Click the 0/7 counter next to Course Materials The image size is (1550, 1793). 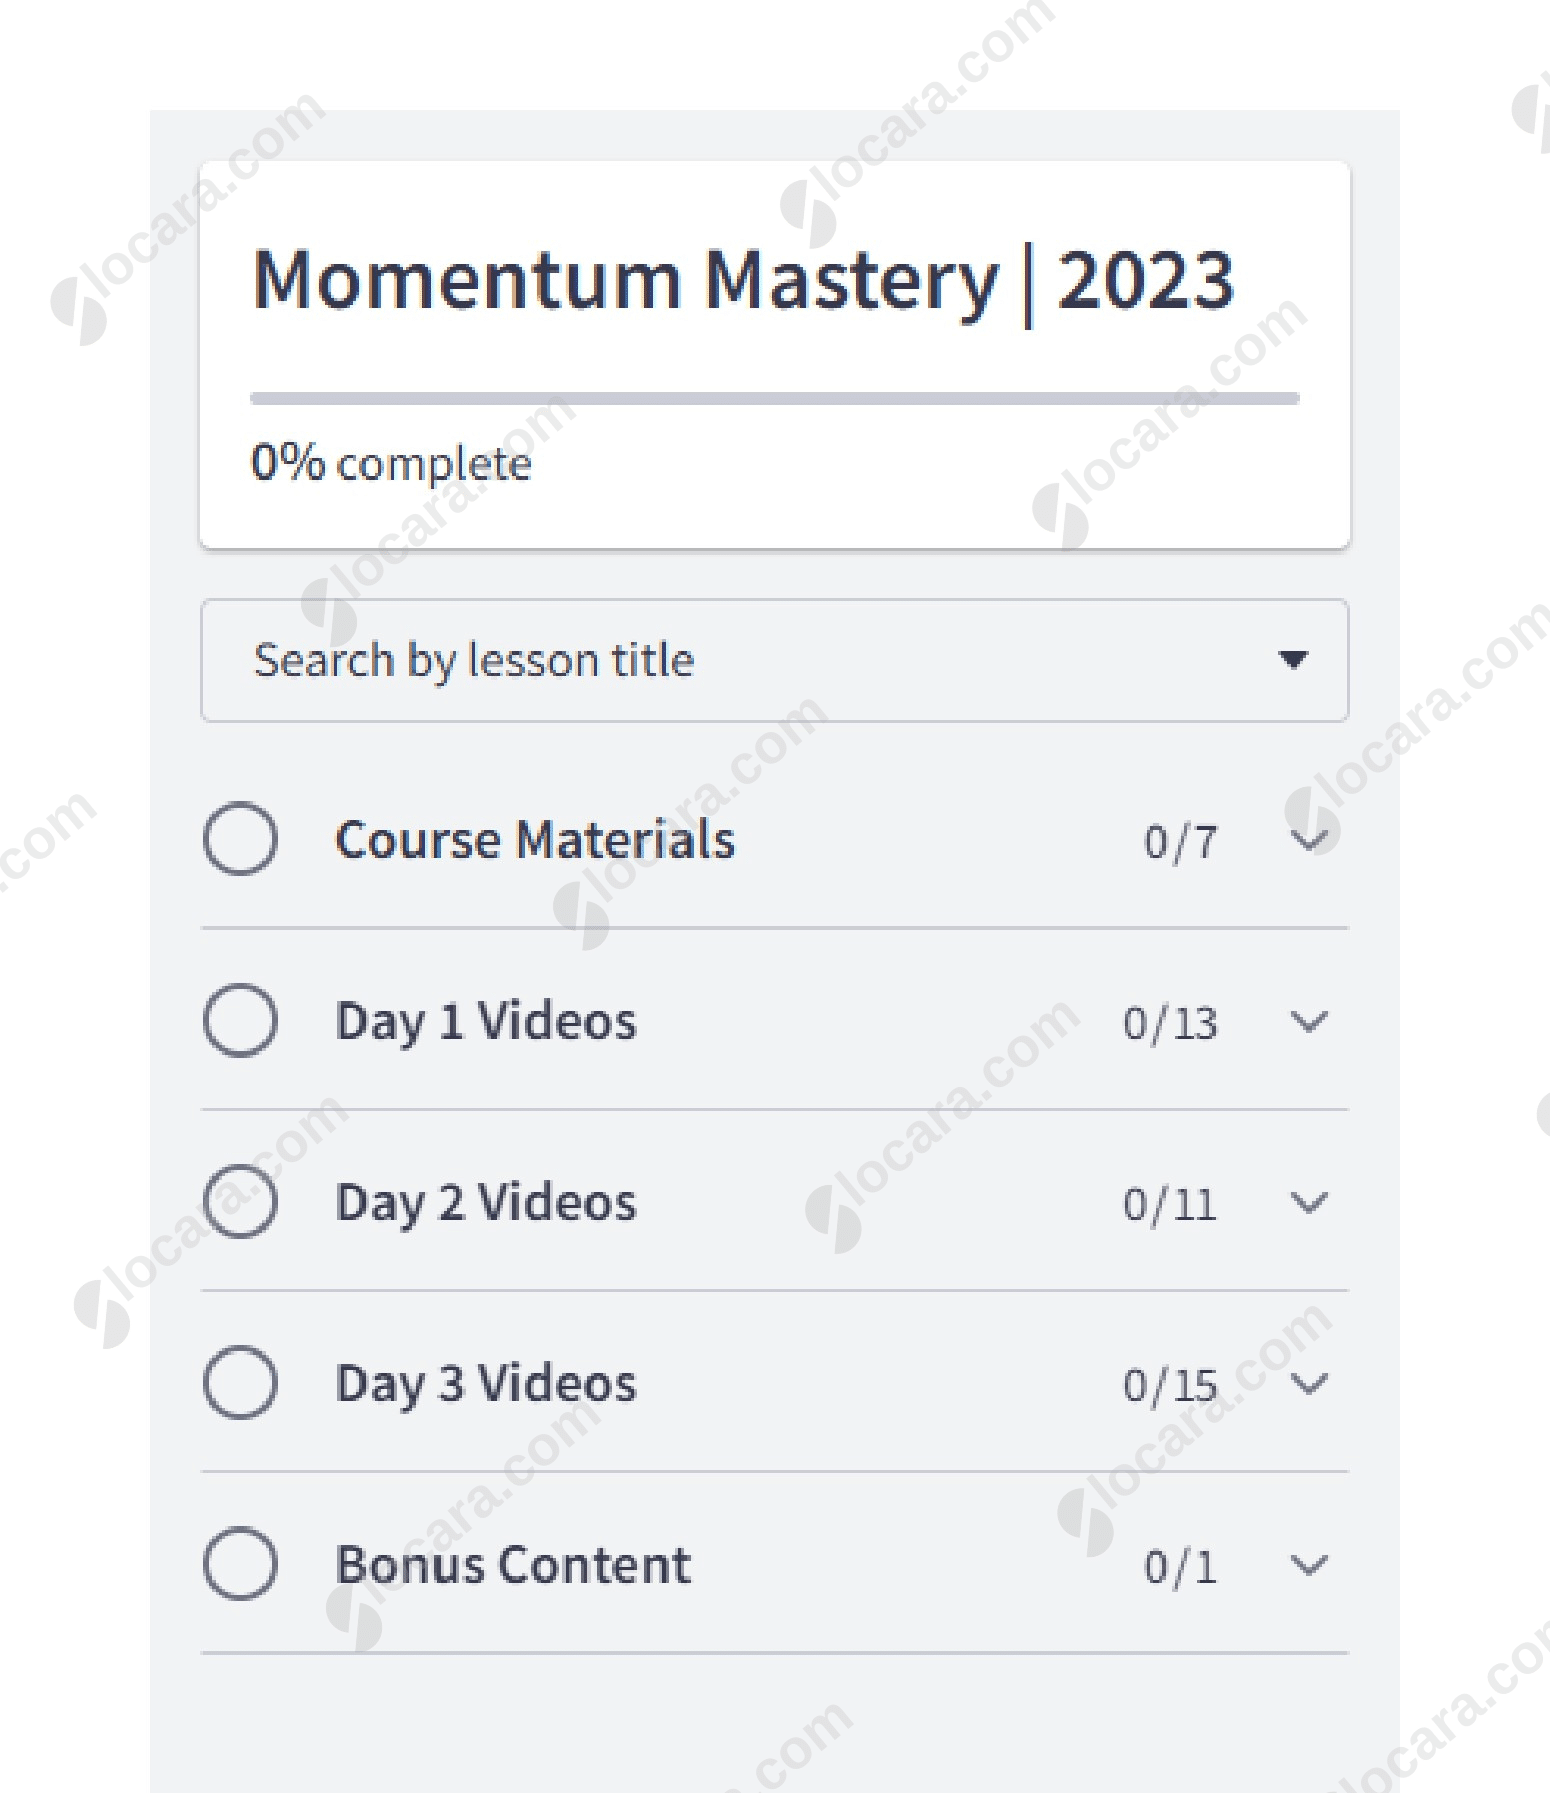pyautogui.click(x=1180, y=842)
